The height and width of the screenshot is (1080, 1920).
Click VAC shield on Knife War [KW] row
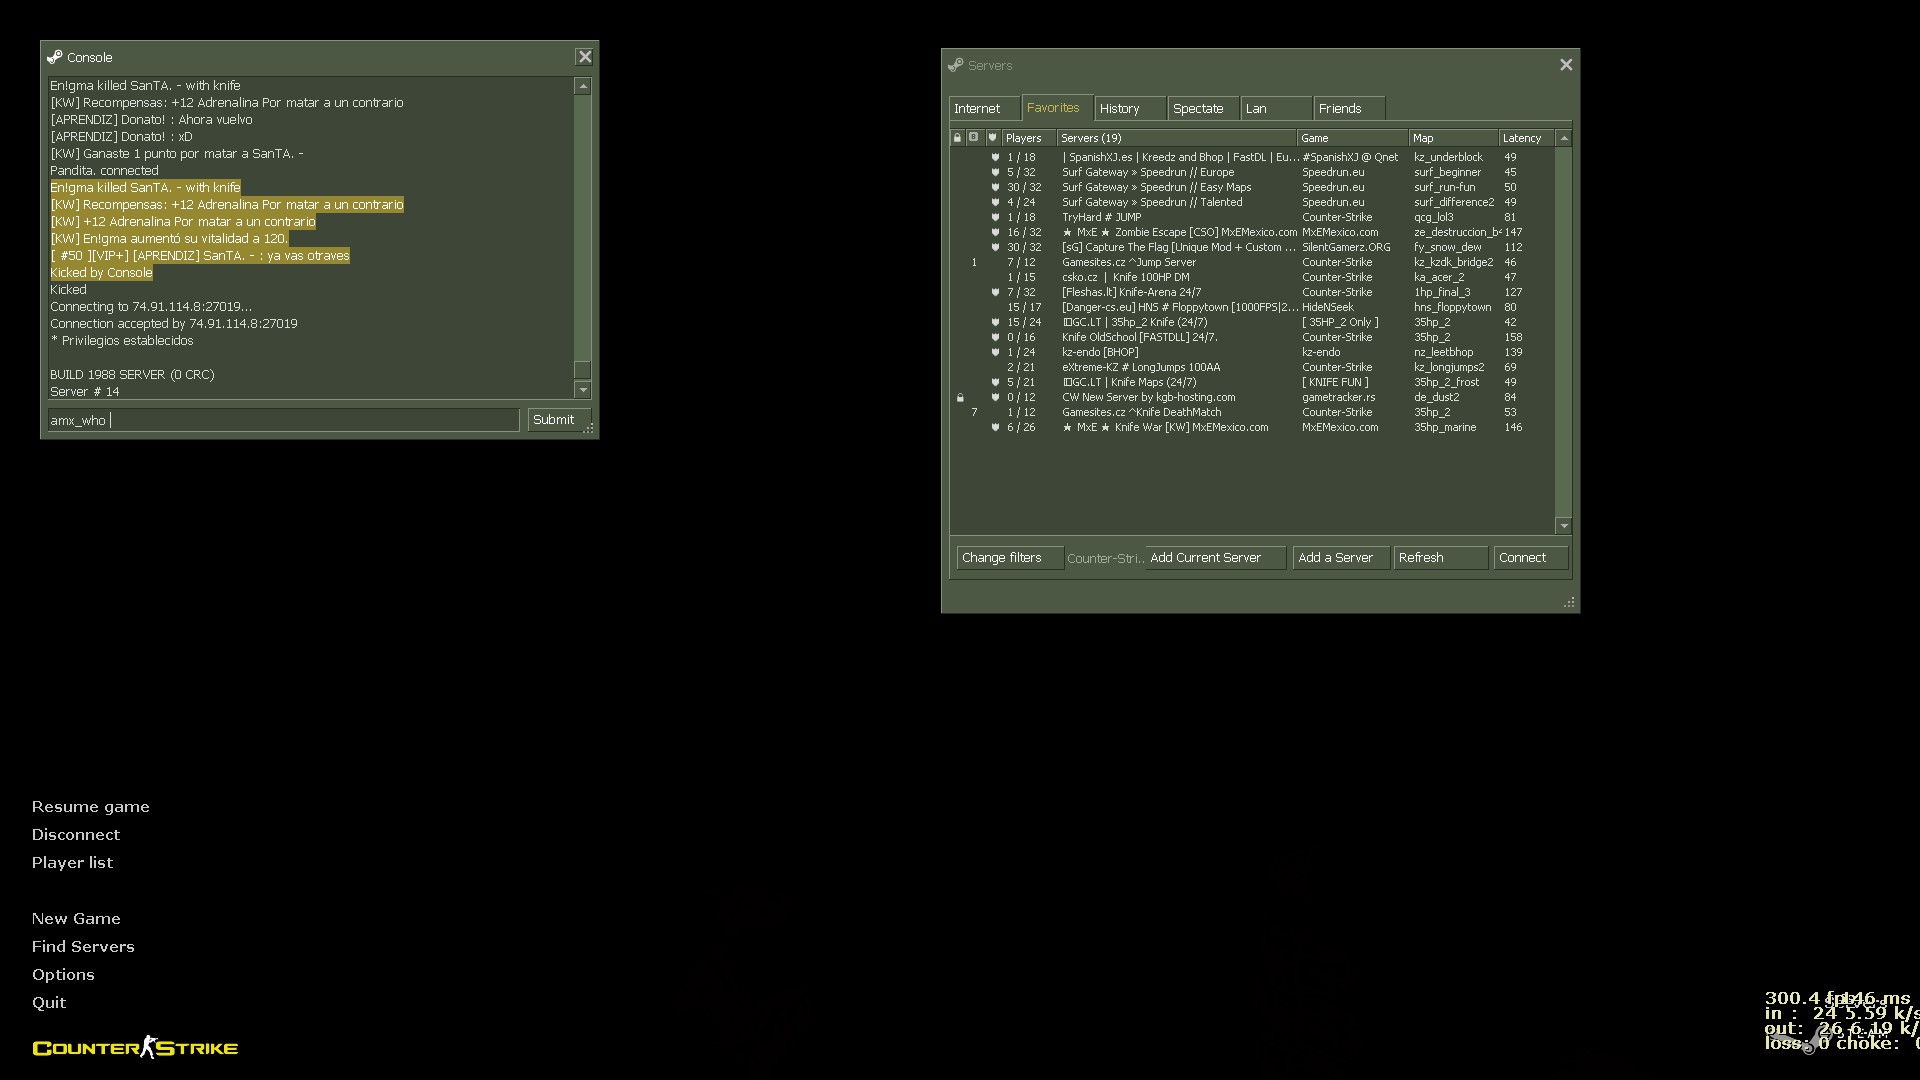point(995,427)
